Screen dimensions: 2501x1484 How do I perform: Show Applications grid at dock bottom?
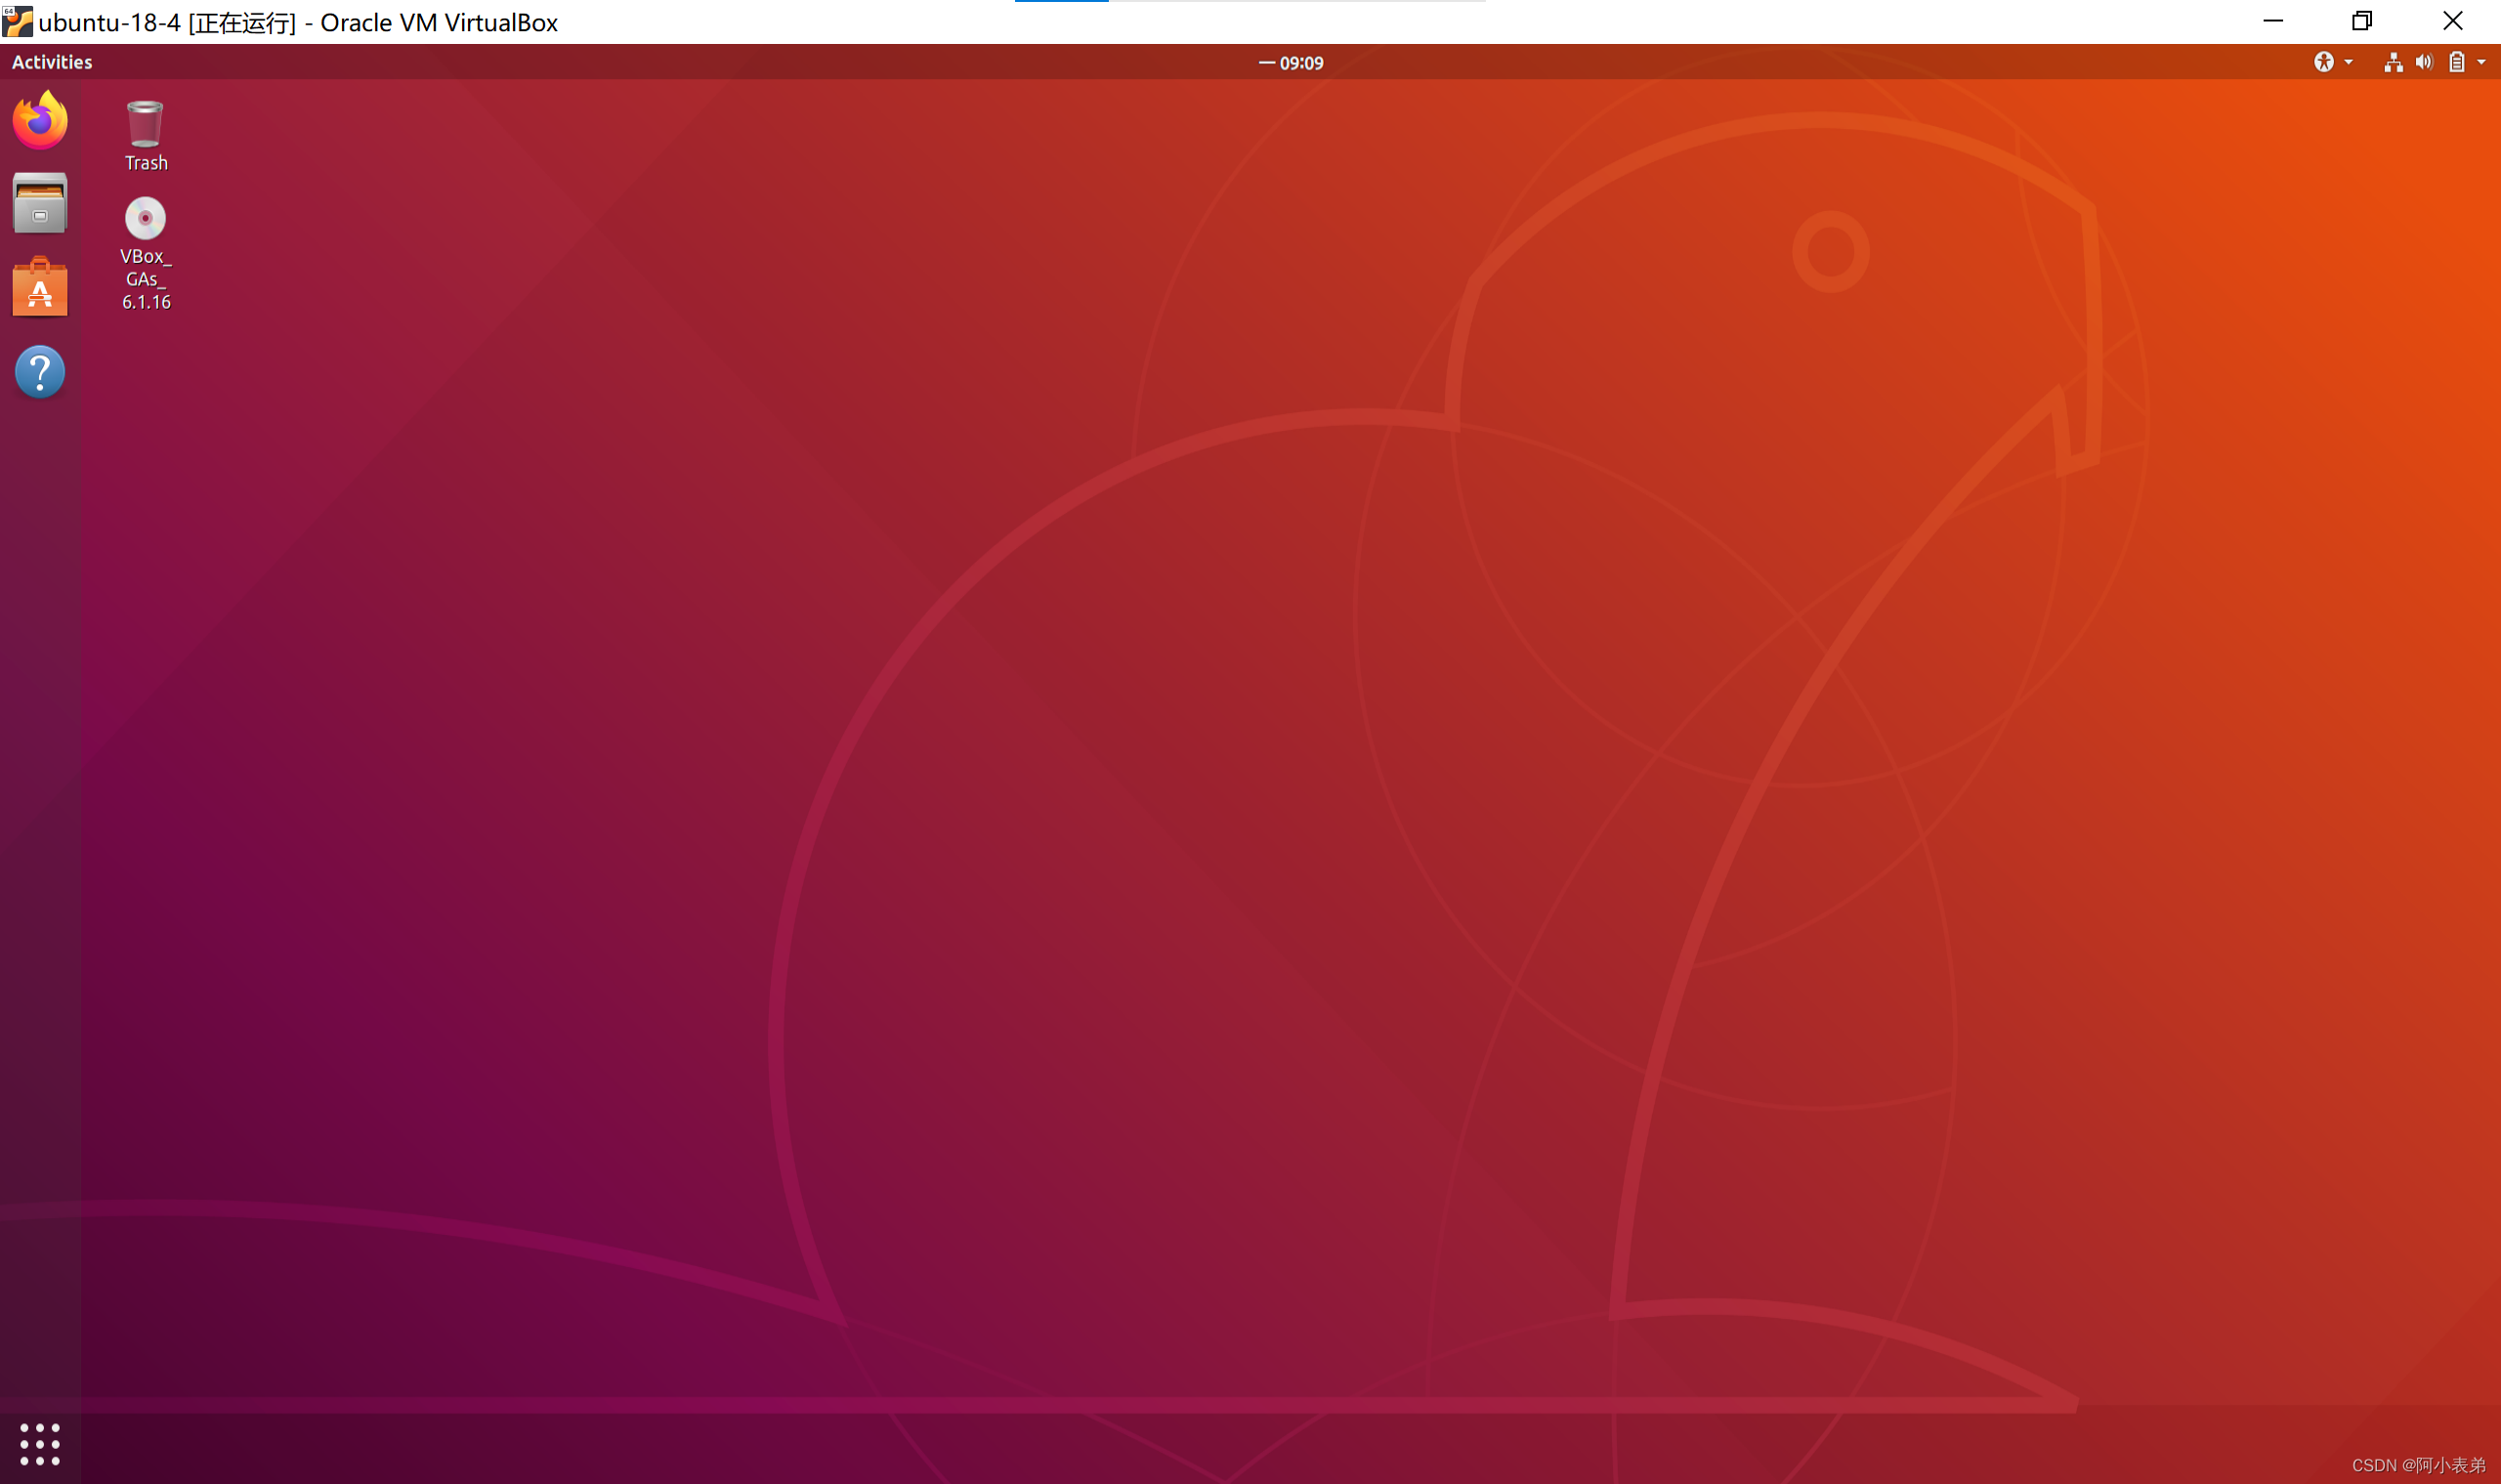(x=40, y=1444)
